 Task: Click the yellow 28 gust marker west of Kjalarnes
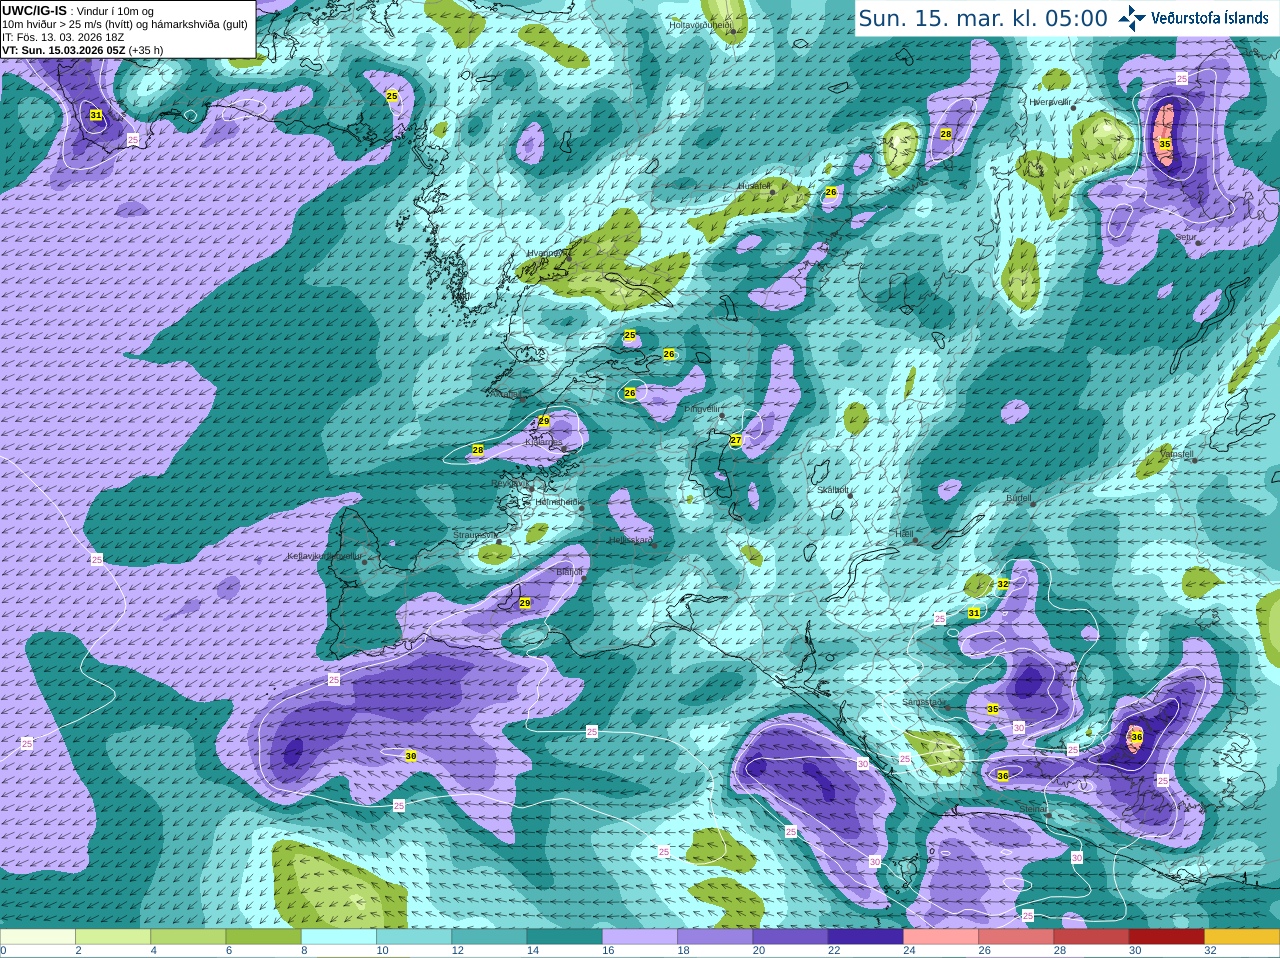pyautogui.click(x=478, y=450)
